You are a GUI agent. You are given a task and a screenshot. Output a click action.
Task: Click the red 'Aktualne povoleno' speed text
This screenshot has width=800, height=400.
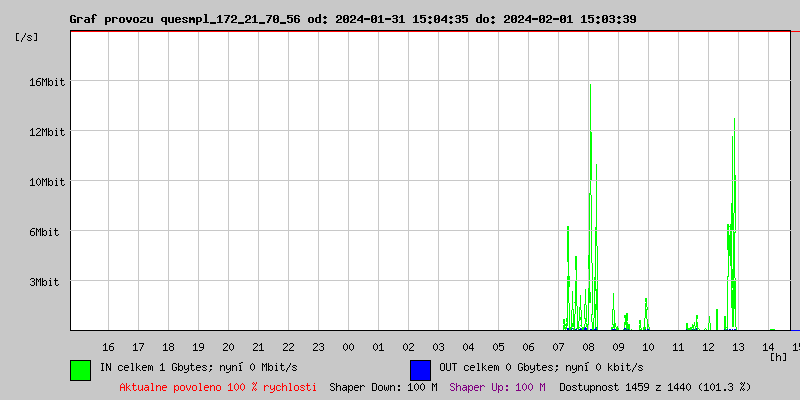point(218,386)
